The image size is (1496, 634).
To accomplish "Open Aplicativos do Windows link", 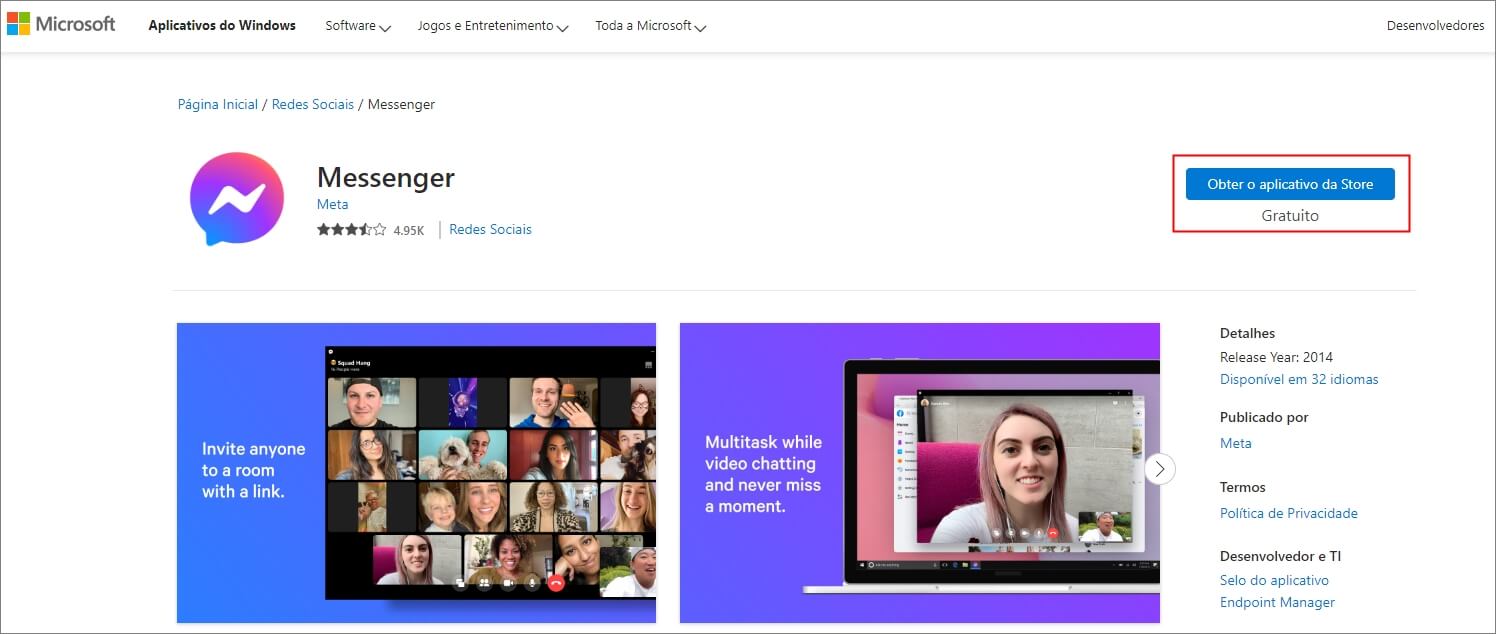I will coord(222,25).
